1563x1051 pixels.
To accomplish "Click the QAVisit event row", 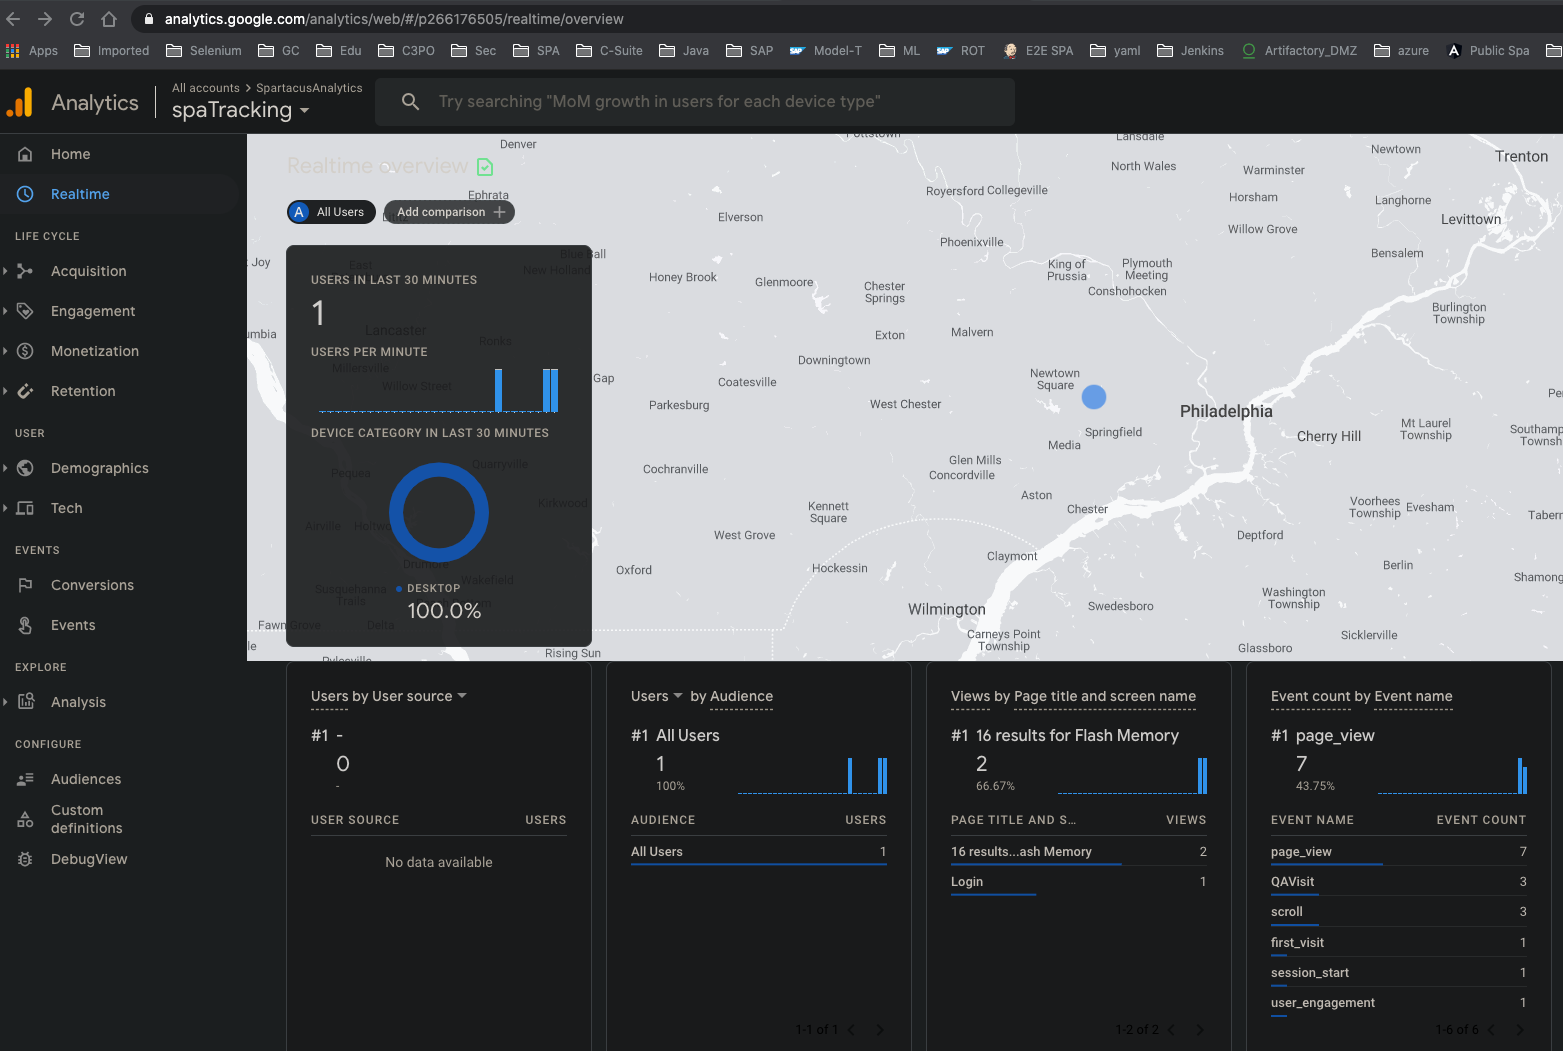I will pos(1399,881).
